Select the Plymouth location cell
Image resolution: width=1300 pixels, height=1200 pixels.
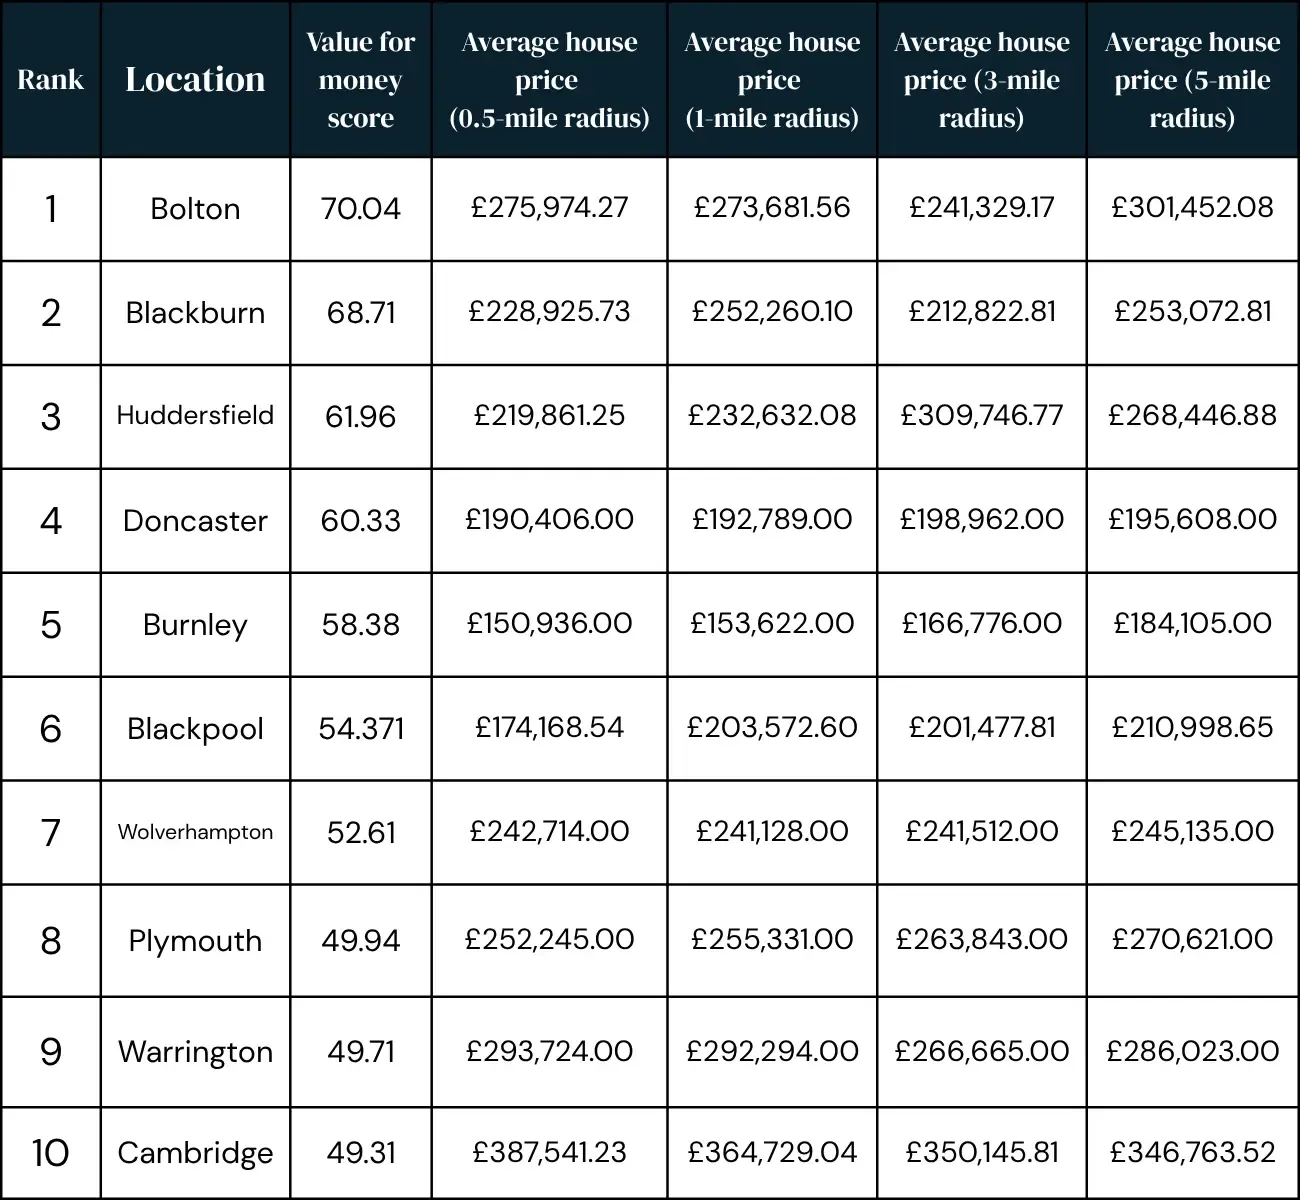[195, 941]
